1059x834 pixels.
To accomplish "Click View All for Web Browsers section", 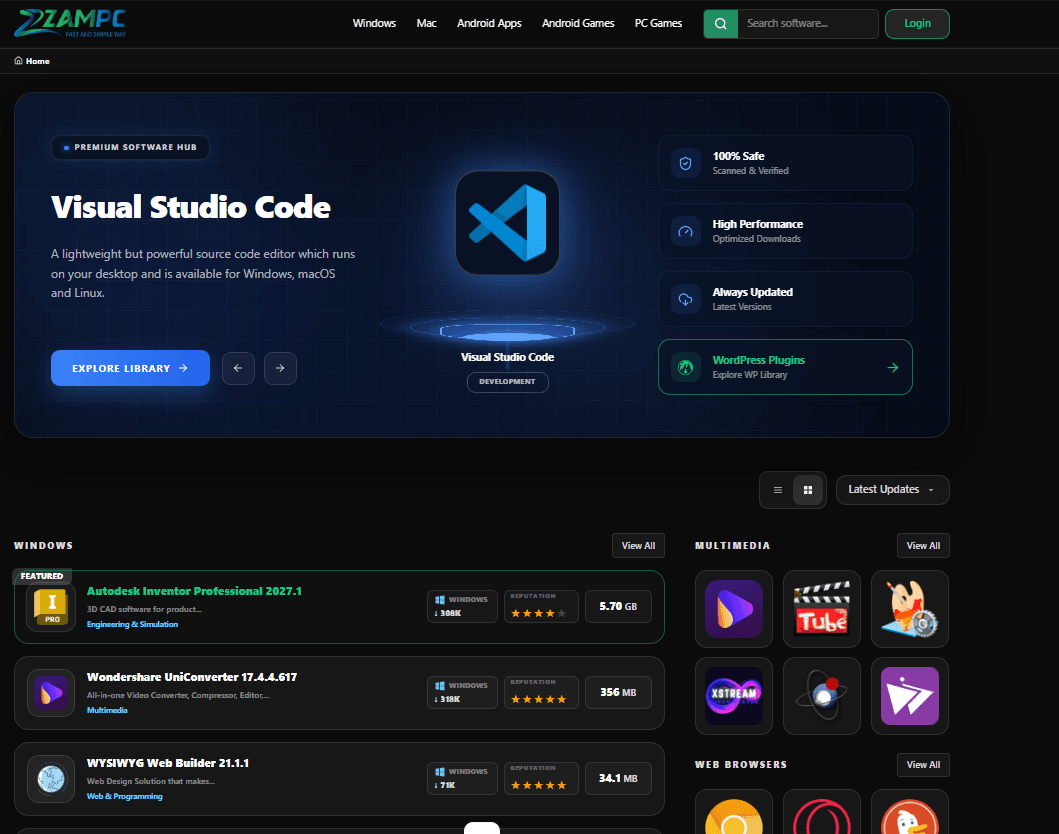I will coord(923,764).
